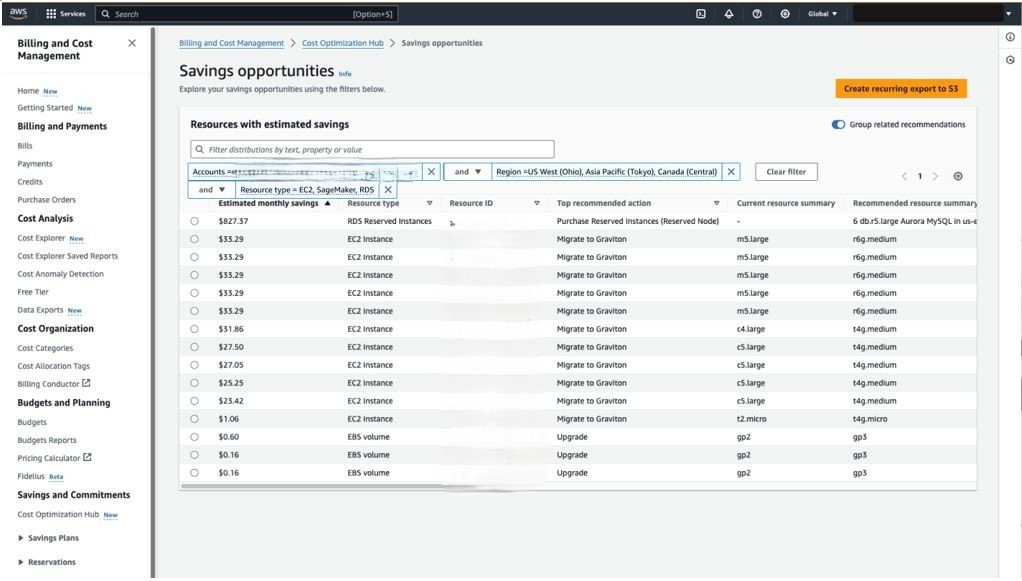Open Cost Allocation Tags
1022x581 pixels.
pos(53,366)
